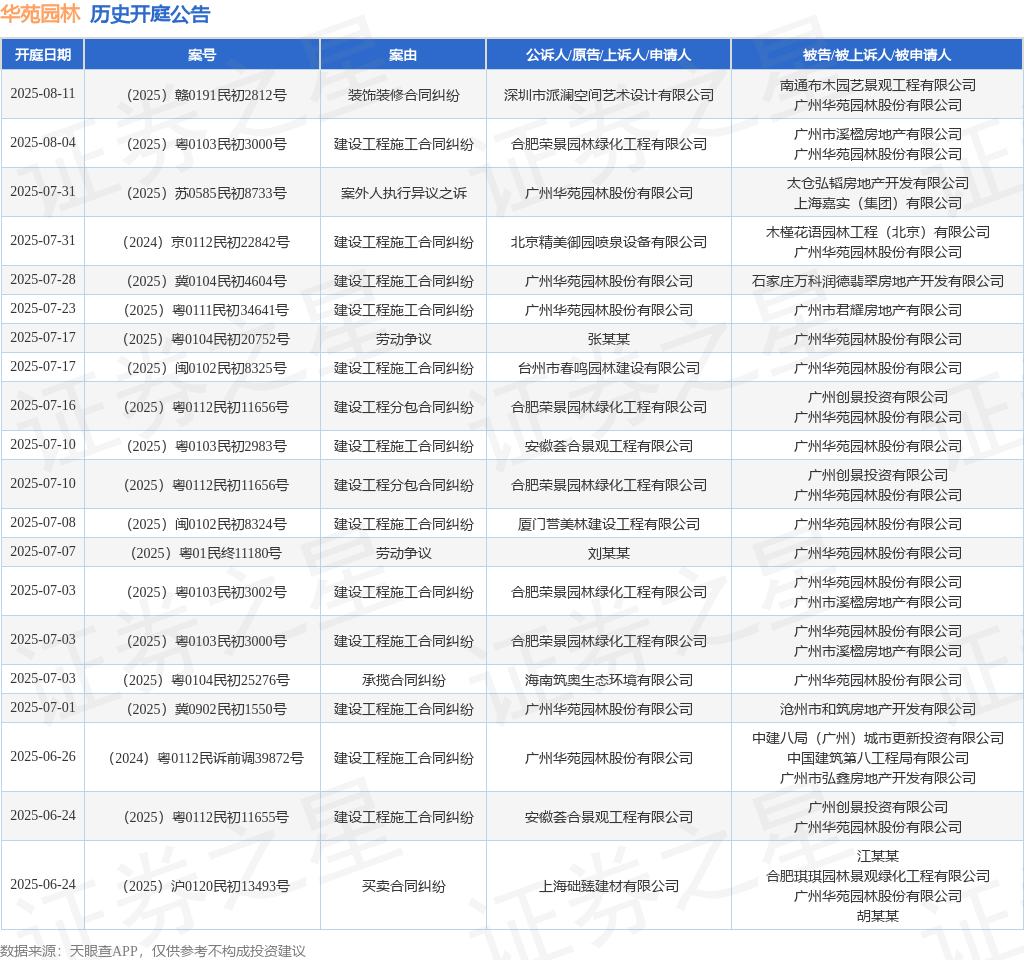The width and height of the screenshot is (1024, 960).
Task: Click the 历史开庭公告 heading
Action: [150, 14]
